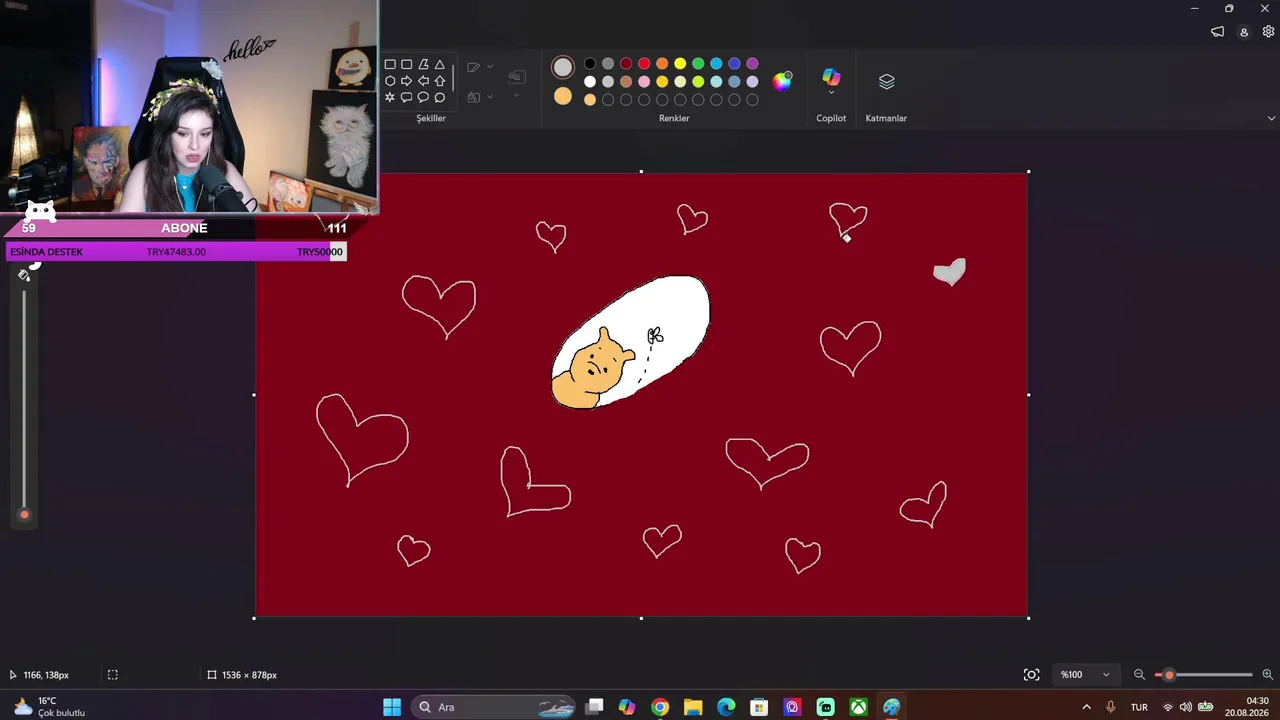1280x720 pixels.
Task: Select the polygon shape tool
Action: tap(423, 64)
